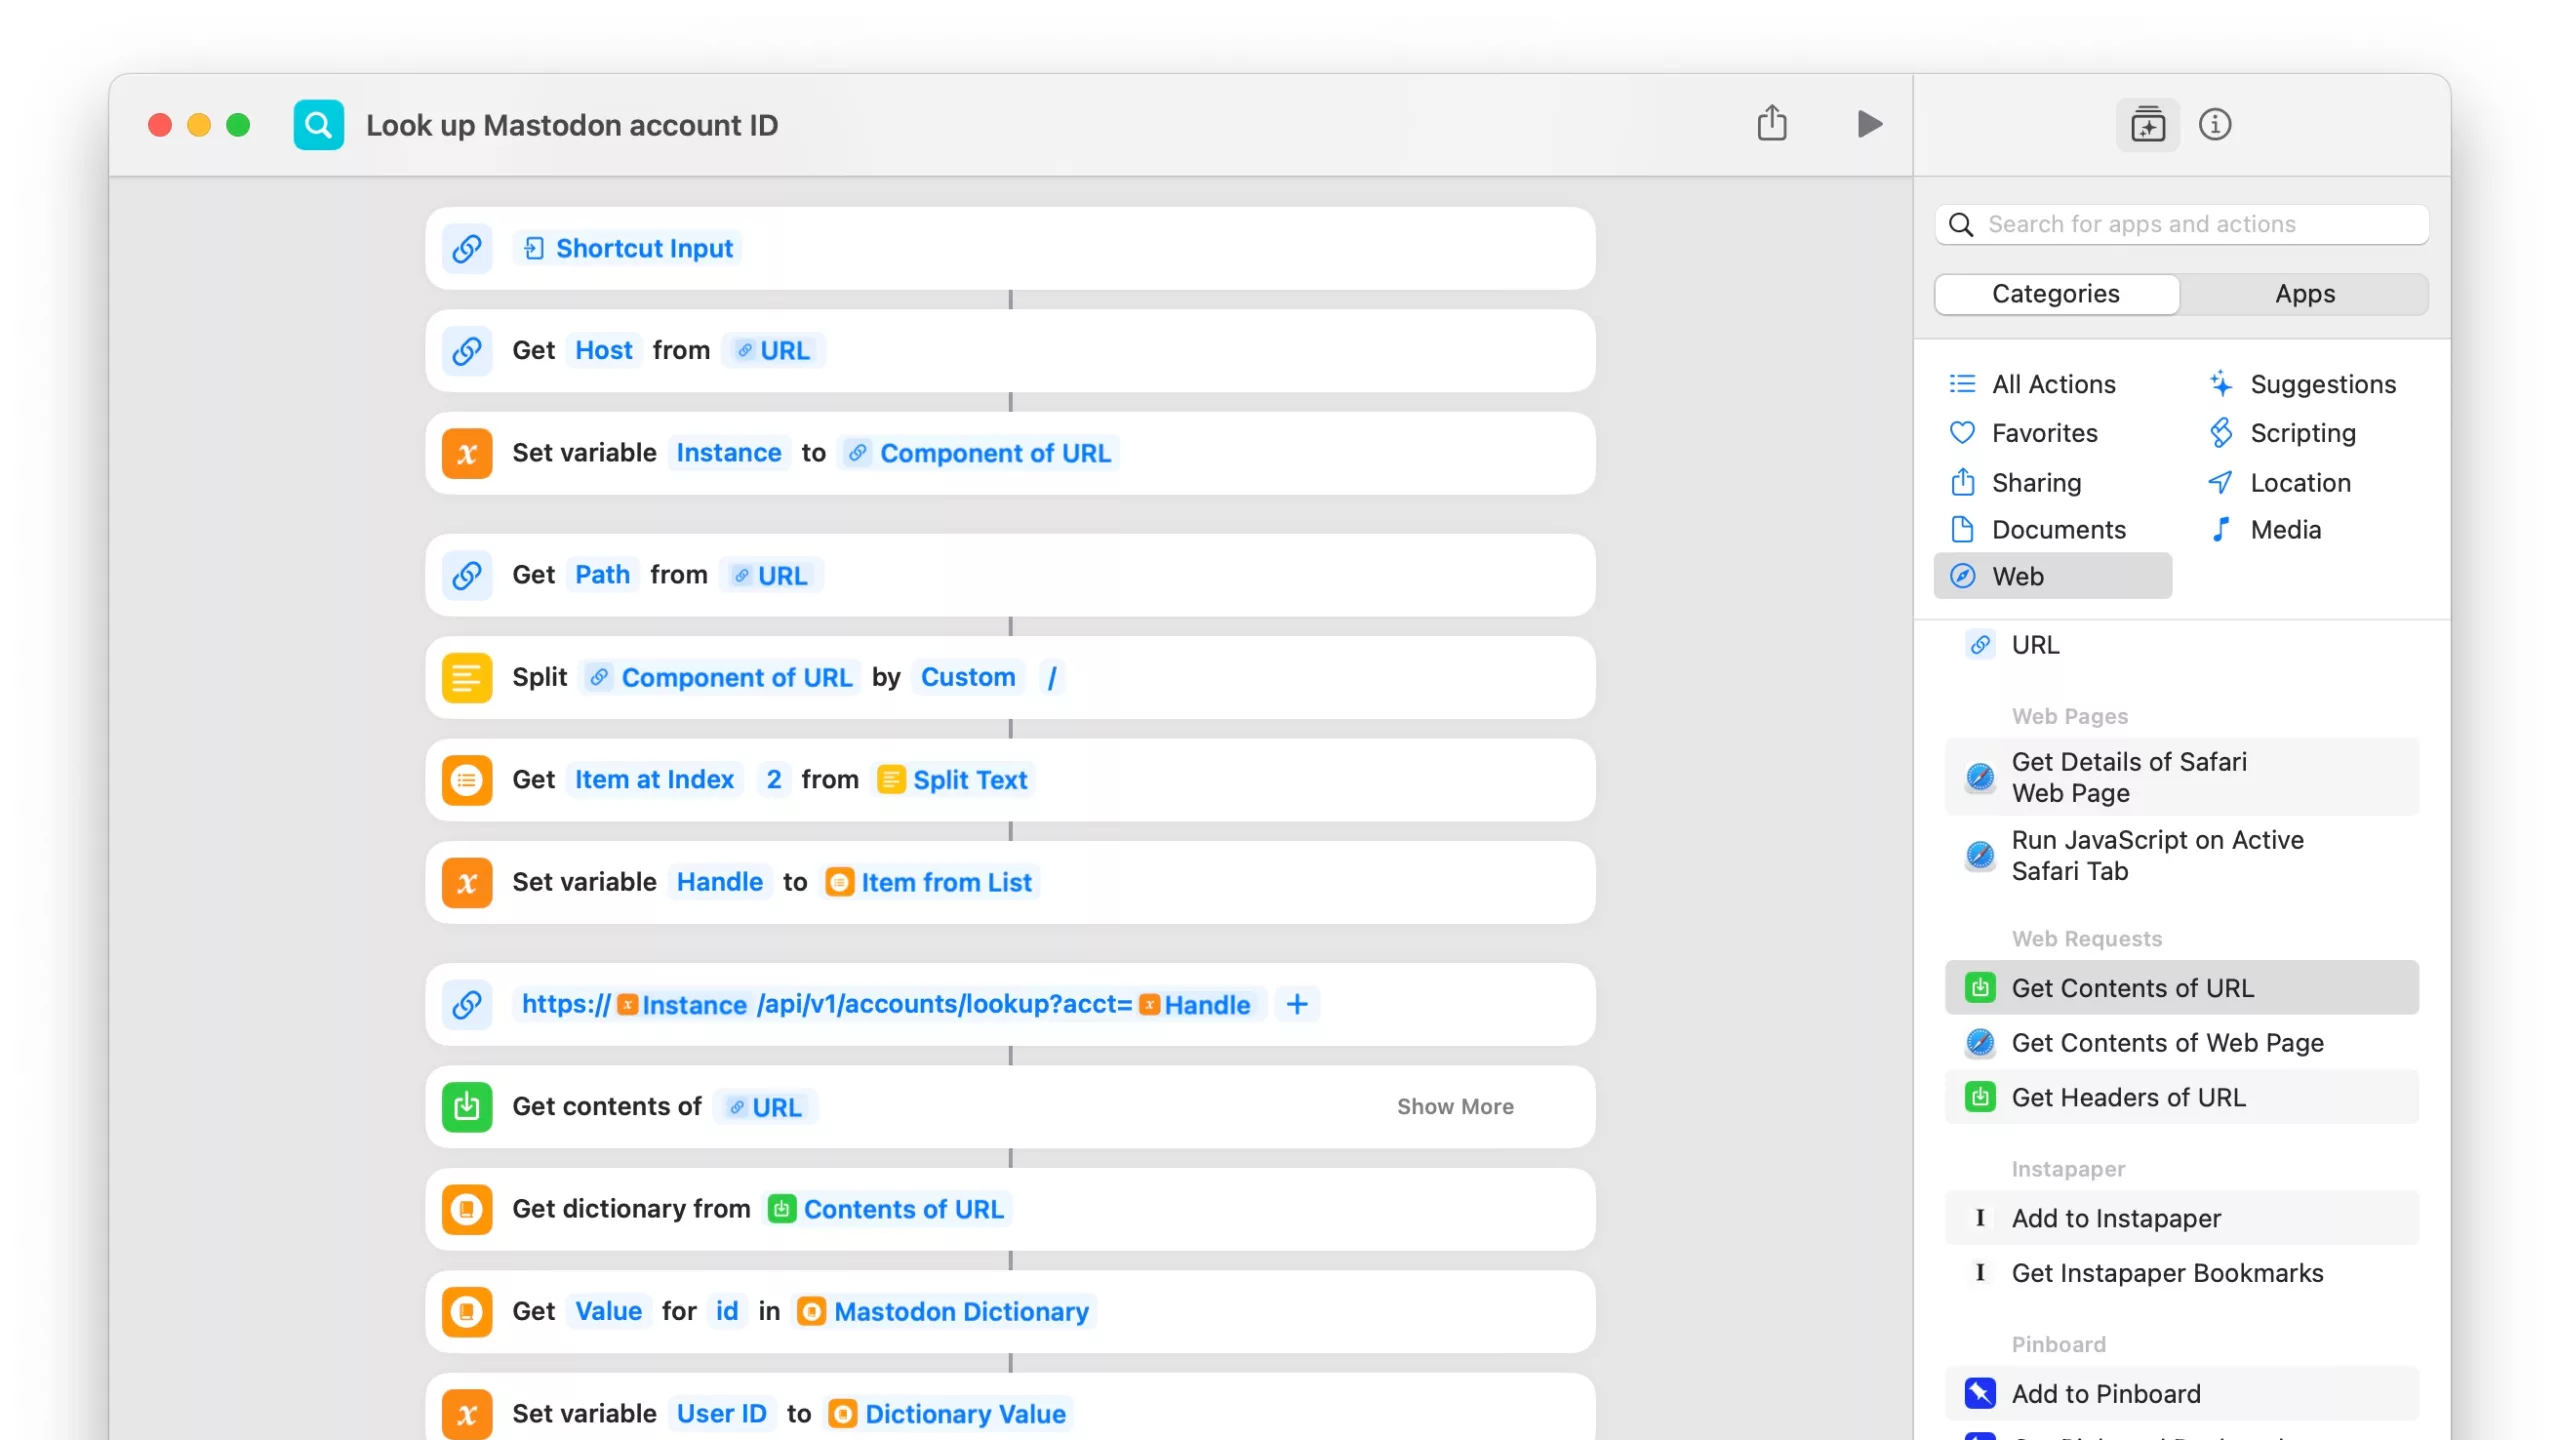Viewport: 2560px width, 1440px height.
Task: Select Web category
Action: 2052,576
